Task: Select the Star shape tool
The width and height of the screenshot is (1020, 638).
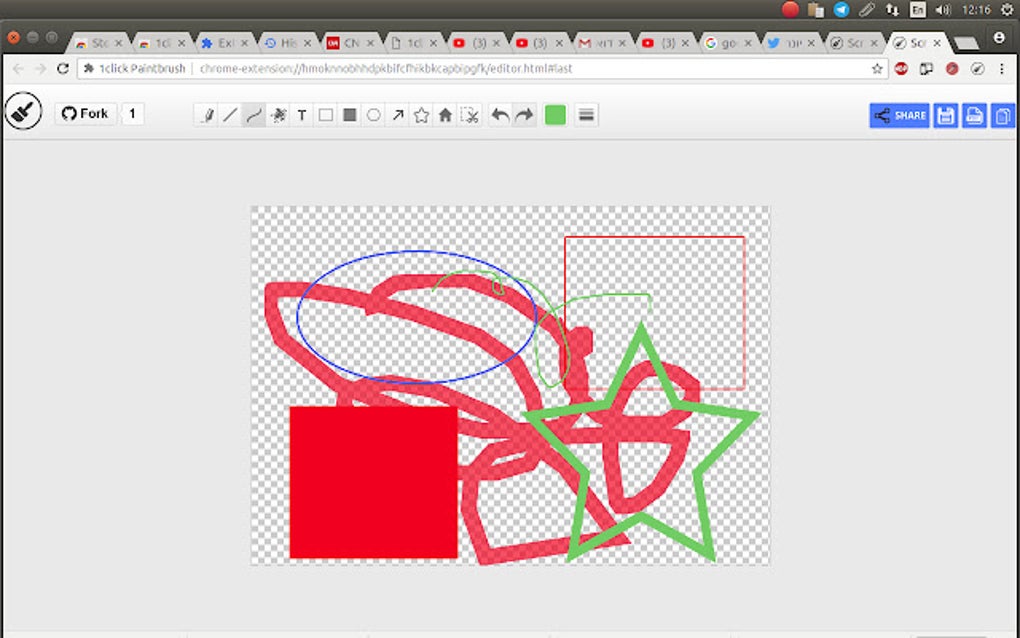Action: pyautogui.click(x=421, y=115)
